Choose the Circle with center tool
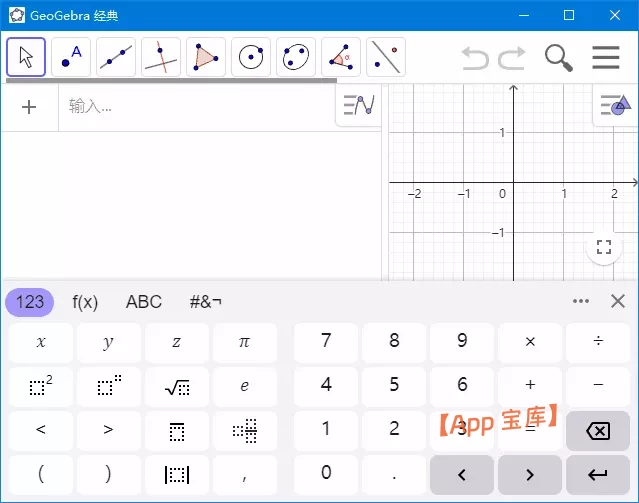Screen dimensions: 639x503 click(251, 57)
